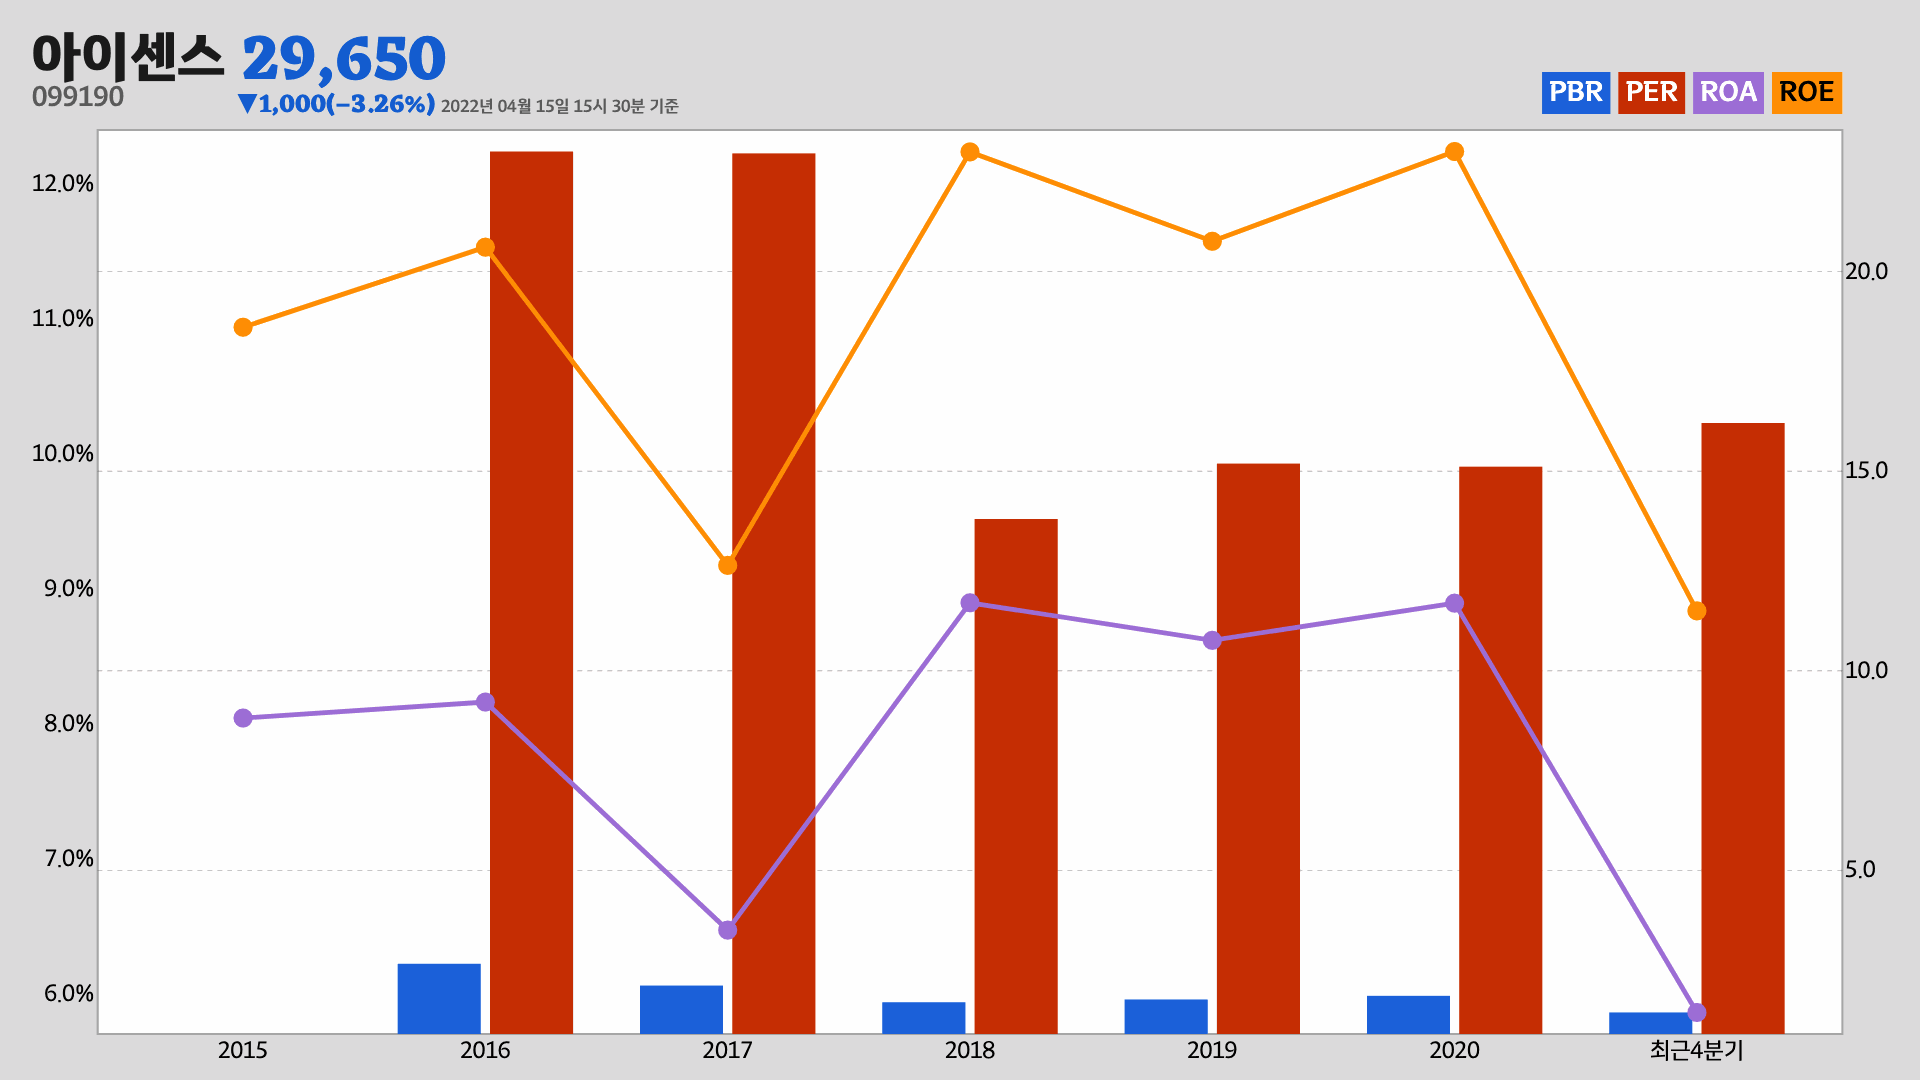Click the current price 29,650
The image size is (1920, 1080).
(x=344, y=60)
